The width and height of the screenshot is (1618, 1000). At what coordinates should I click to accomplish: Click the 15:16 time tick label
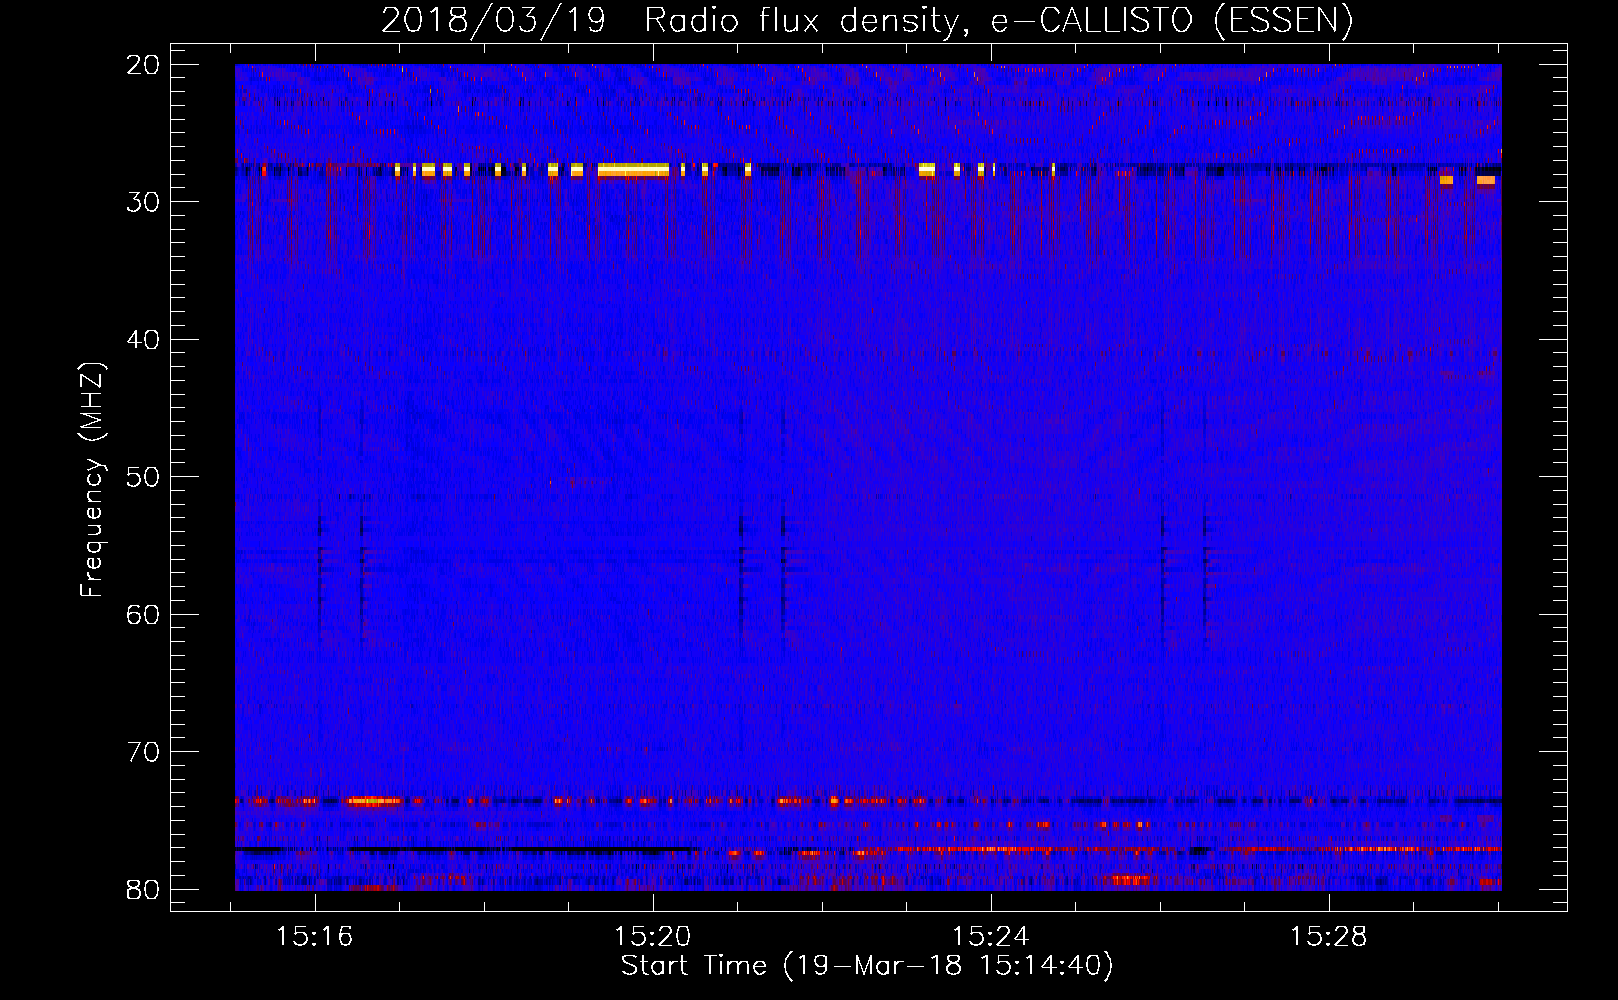pyautogui.click(x=315, y=936)
